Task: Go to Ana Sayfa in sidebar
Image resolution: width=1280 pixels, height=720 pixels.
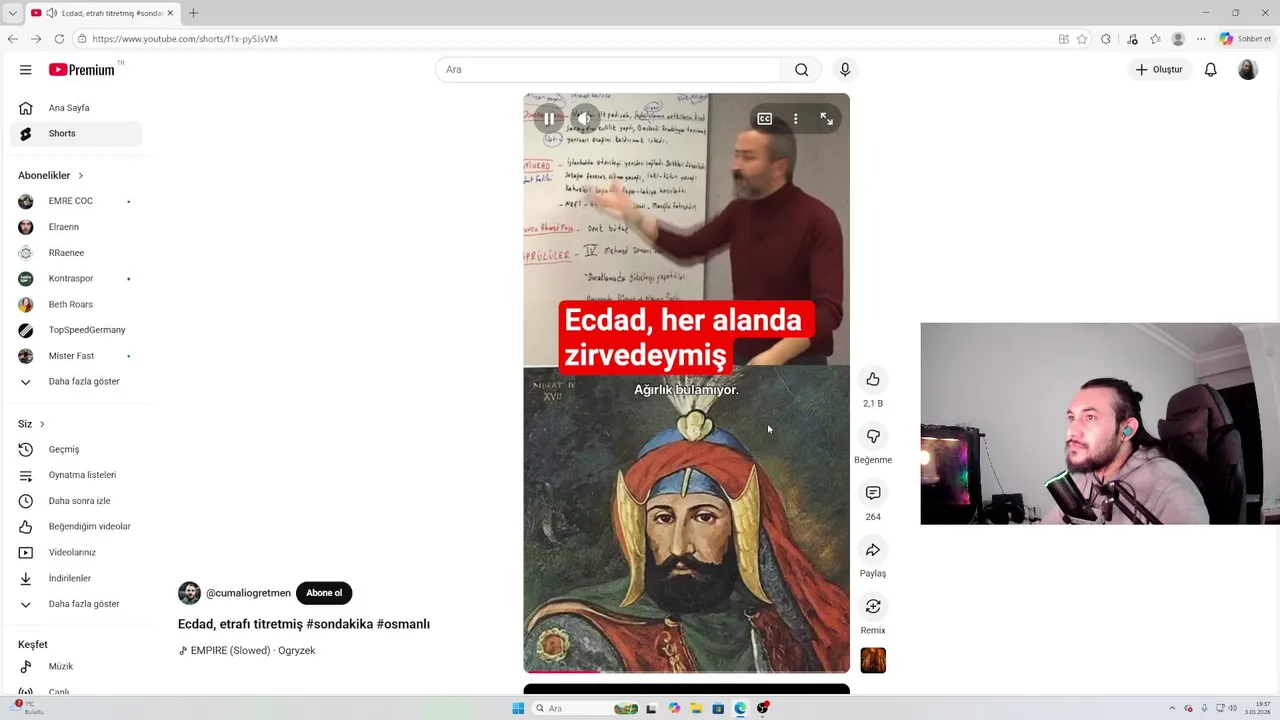Action: 76,108
